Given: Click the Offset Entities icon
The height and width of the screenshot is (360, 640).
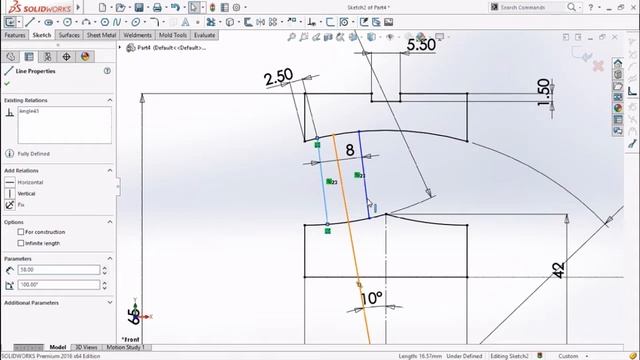Looking at the screenshot, I should (x=248, y=22).
